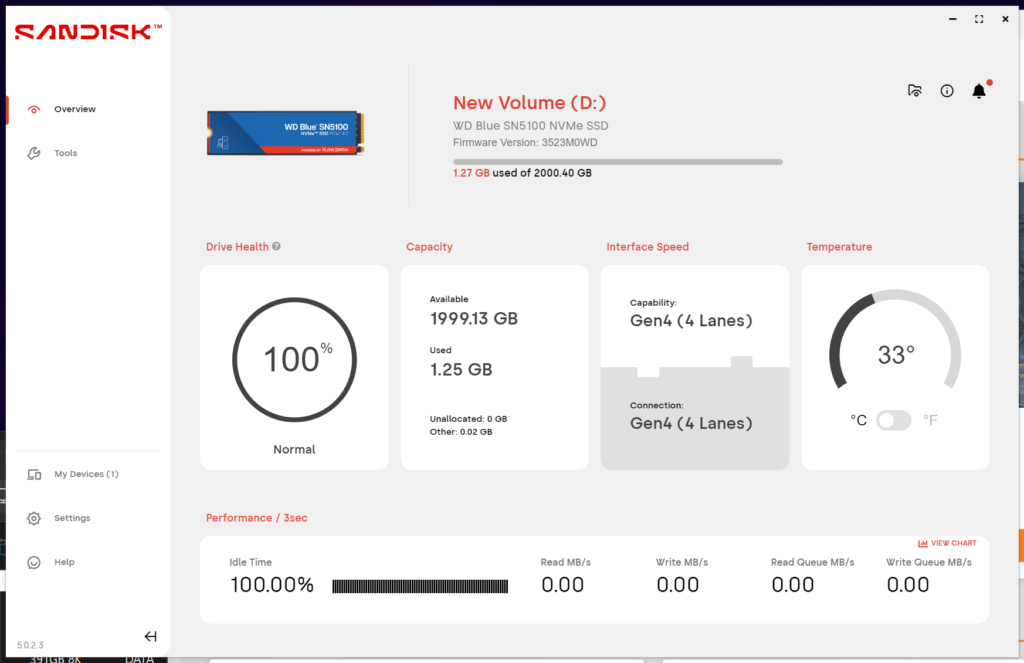
Task: Click the Temperature section heading
Action: (x=839, y=247)
